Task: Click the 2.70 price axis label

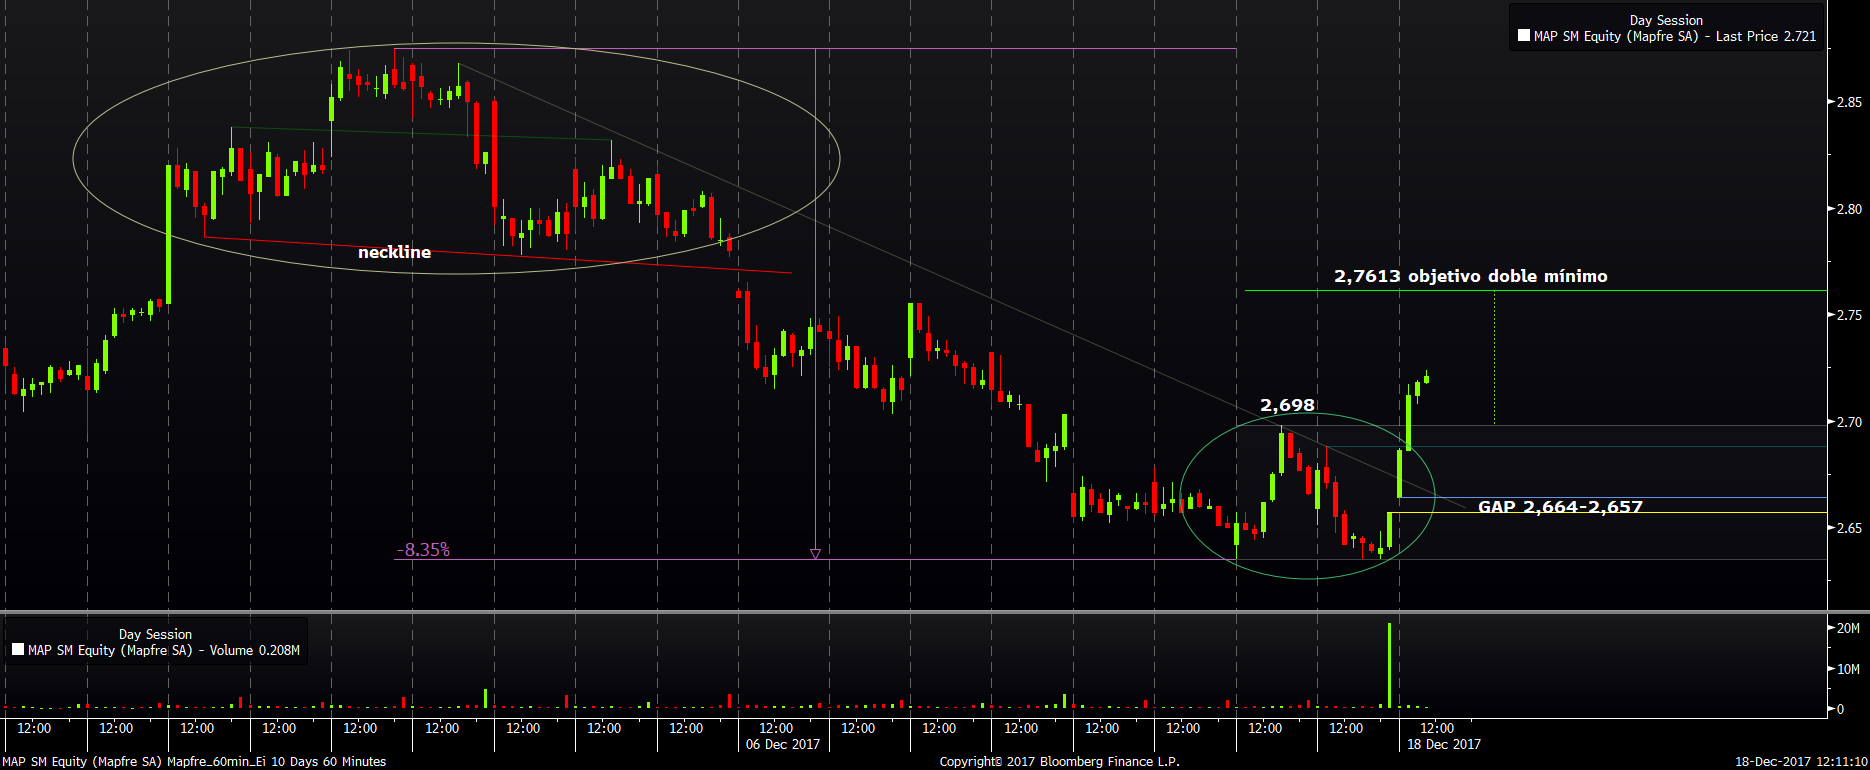Action: click(1848, 422)
